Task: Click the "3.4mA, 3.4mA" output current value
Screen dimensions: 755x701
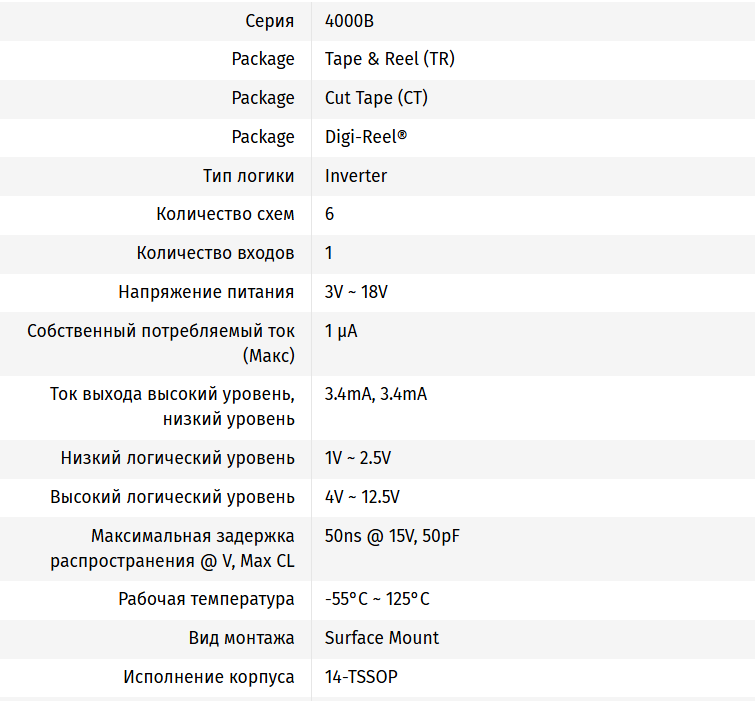Action: 376,394
